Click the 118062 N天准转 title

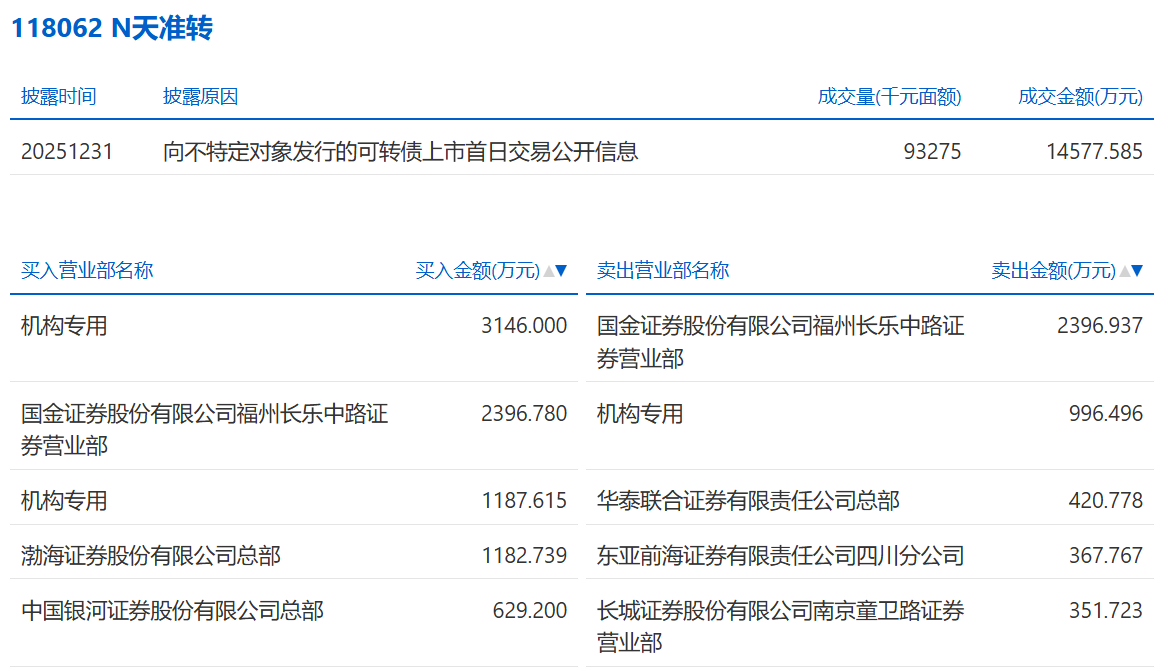click(112, 28)
